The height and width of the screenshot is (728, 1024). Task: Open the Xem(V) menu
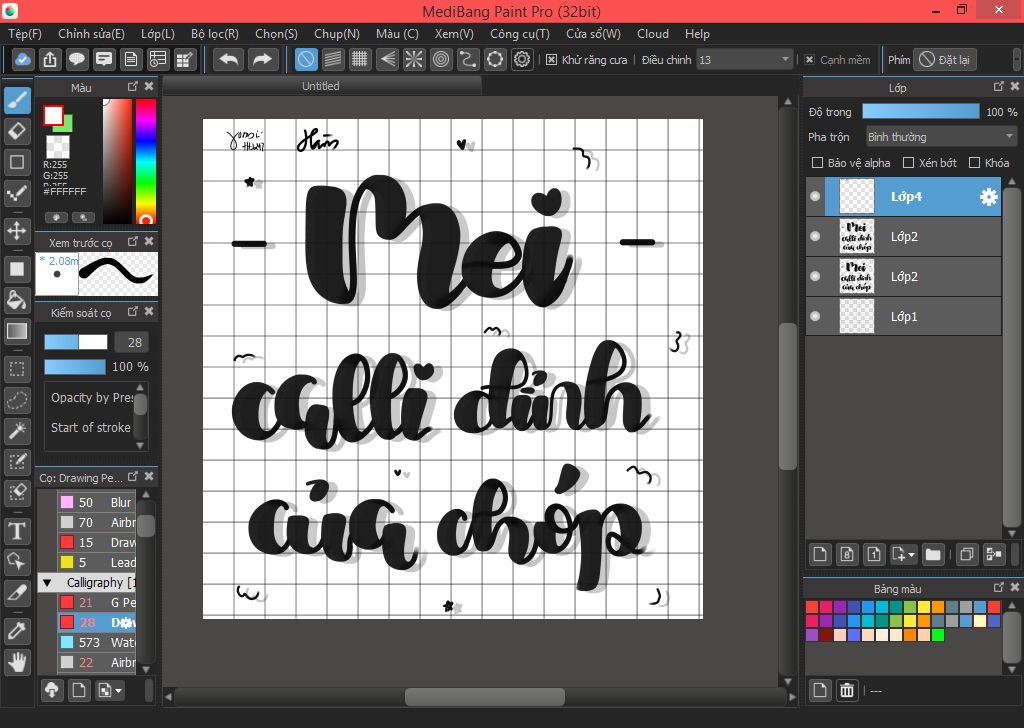(x=454, y=34)
